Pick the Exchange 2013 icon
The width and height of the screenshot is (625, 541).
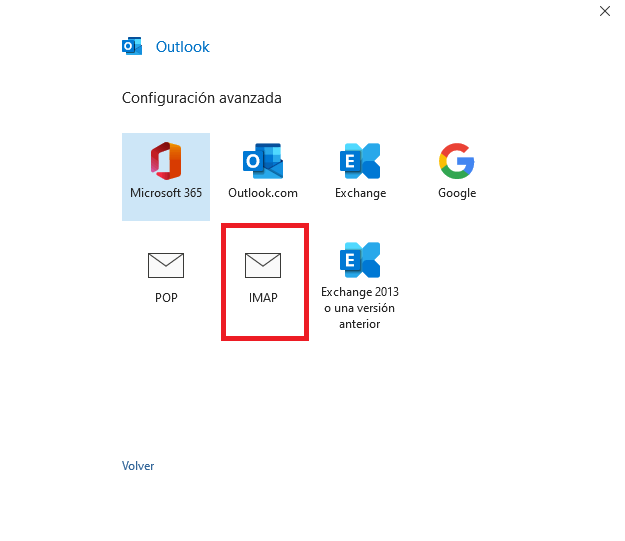point(360,260)
